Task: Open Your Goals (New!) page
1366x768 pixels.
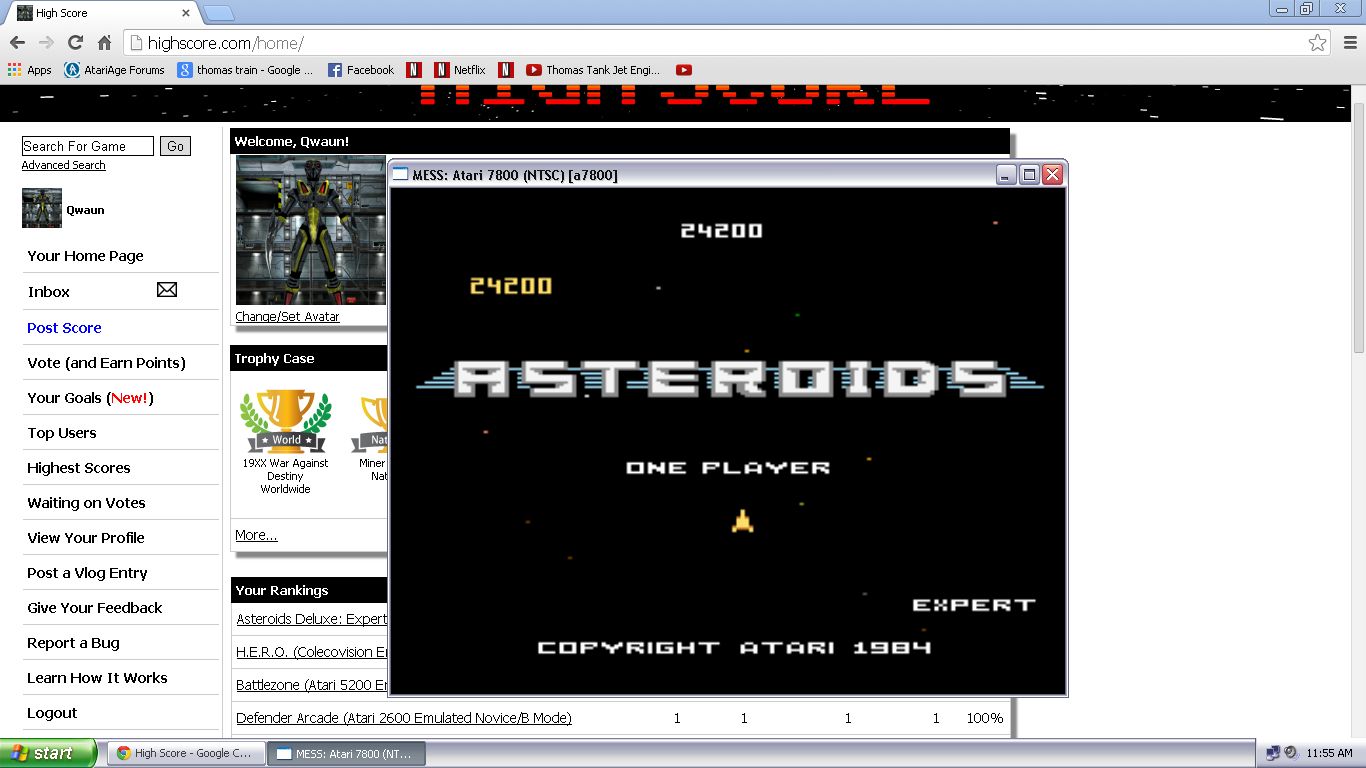Action: [x=90, y=398]
